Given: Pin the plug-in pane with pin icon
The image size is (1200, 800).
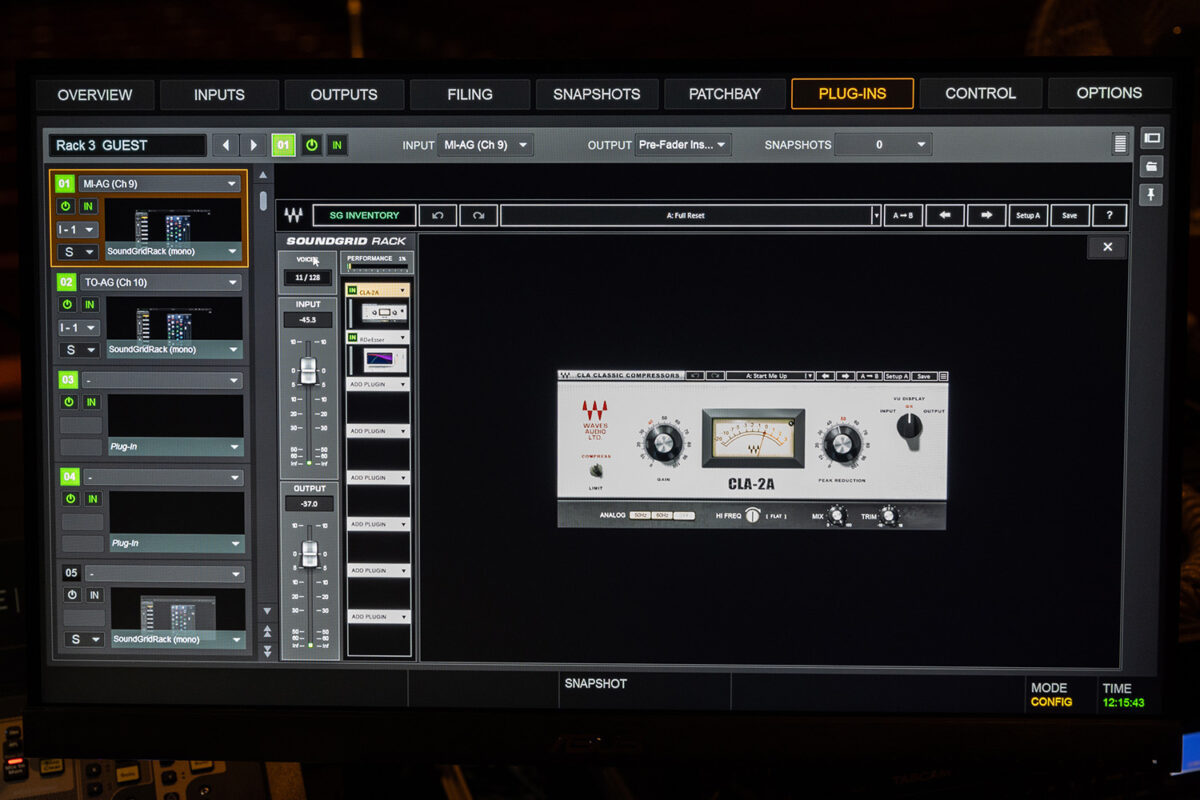Looking at the screenshot, I should (x=1151, y=194).
